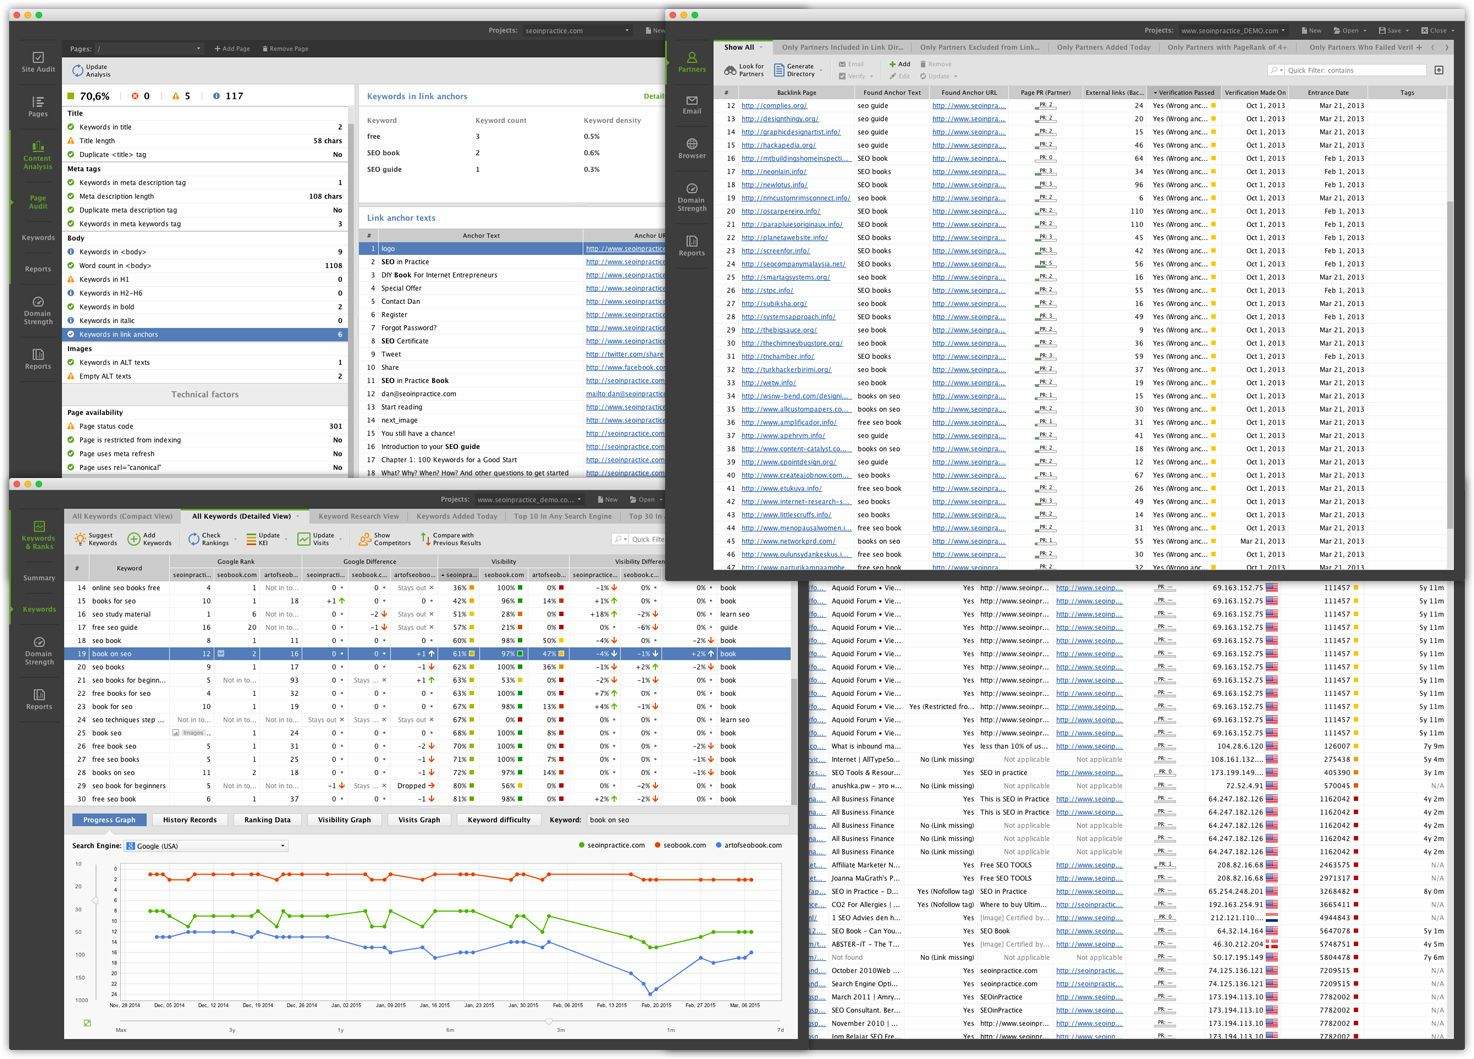The height and width of the screenshot is (1059, 1474).
Task: Select the Only Partners Added Today tab
Action: coord(1103,47)
